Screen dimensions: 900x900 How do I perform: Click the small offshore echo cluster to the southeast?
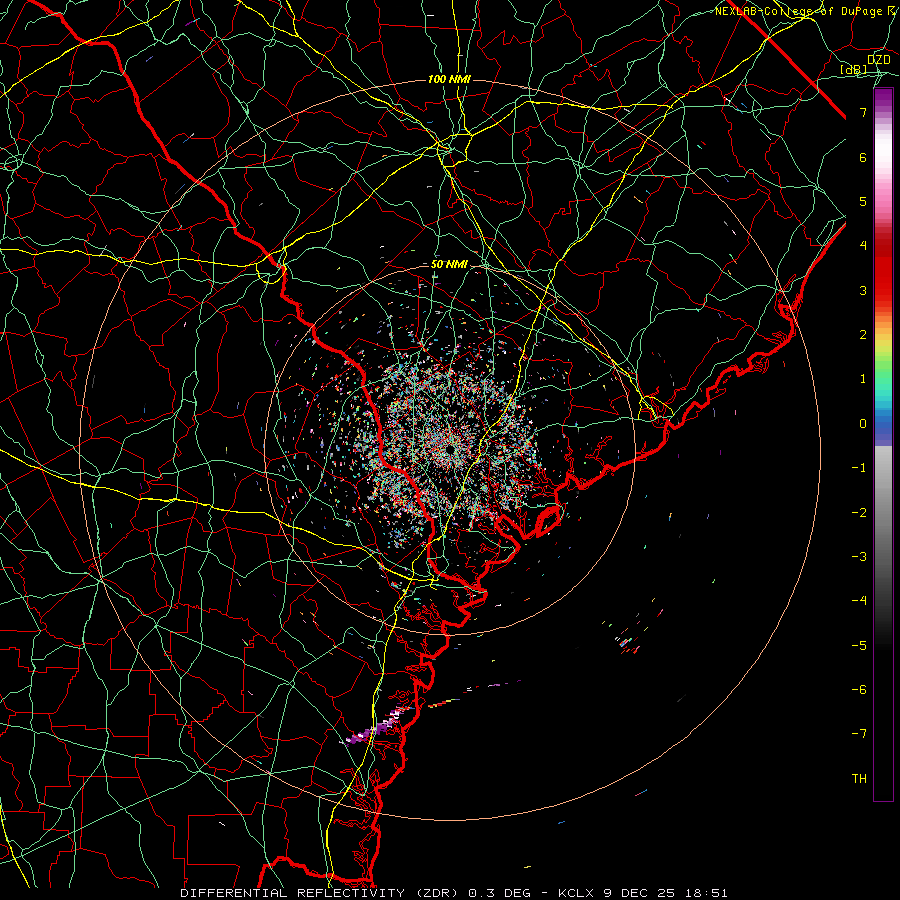[627, 644]
